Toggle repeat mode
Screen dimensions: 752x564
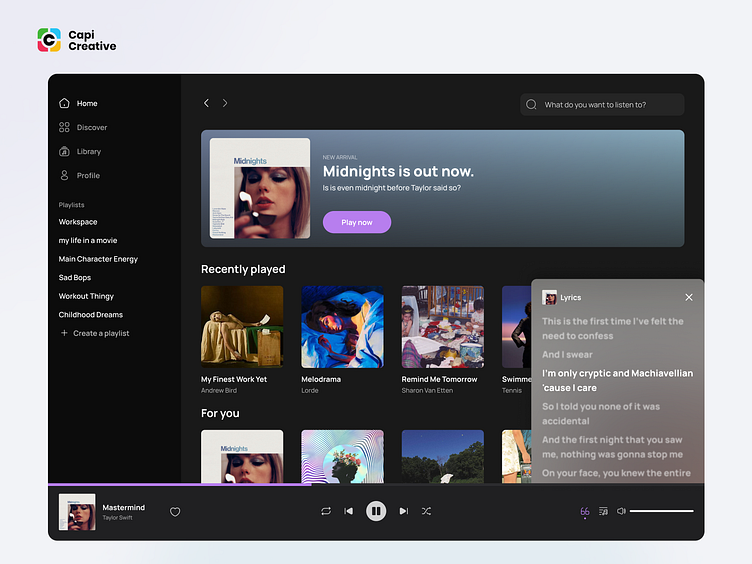(326, 511)
